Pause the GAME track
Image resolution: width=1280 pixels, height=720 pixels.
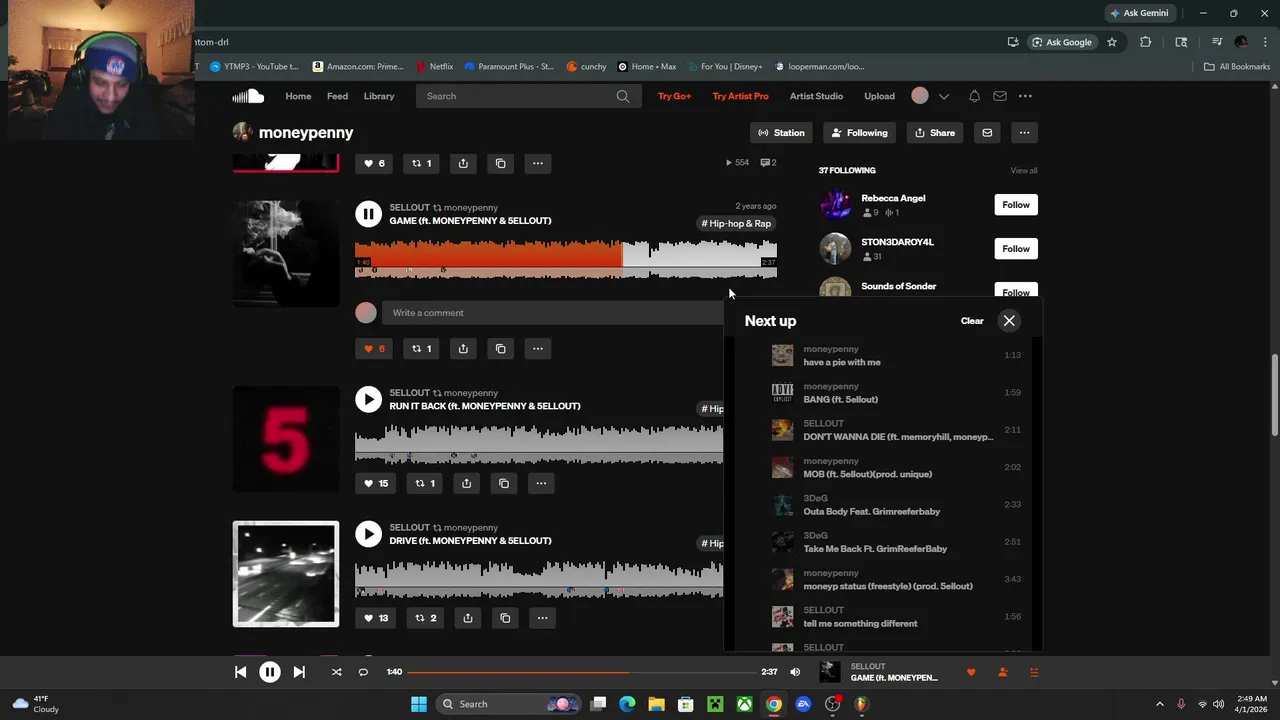point(368,214)
